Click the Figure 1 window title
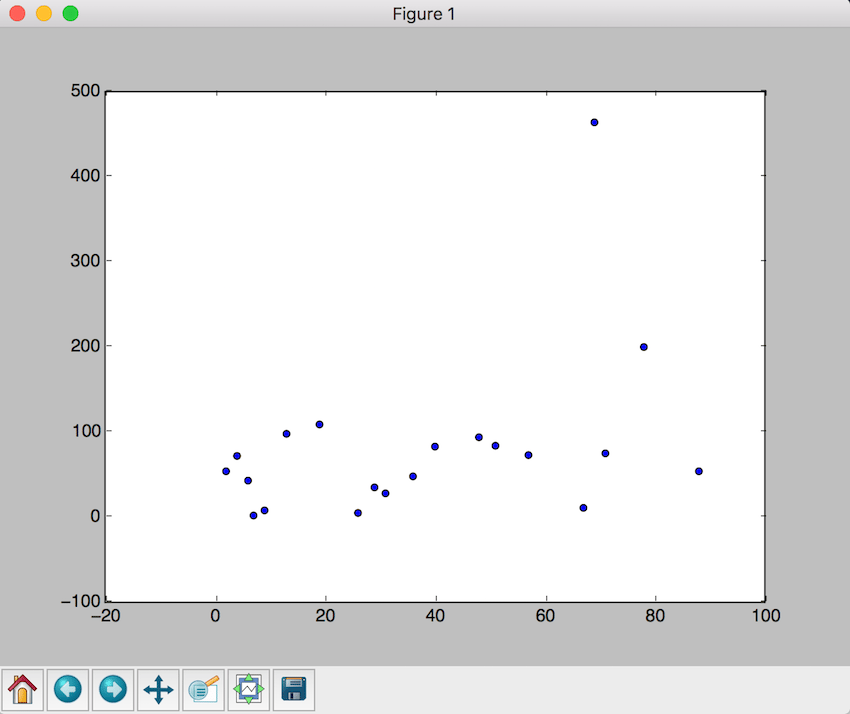850x714 pixels. coord(424,14)
